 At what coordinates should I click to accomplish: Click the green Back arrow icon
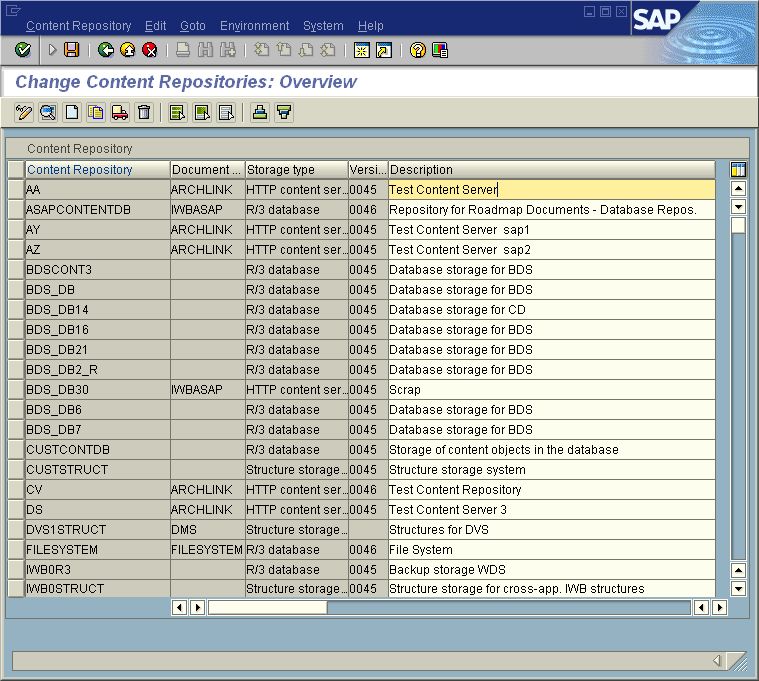[x=106, y=50]
